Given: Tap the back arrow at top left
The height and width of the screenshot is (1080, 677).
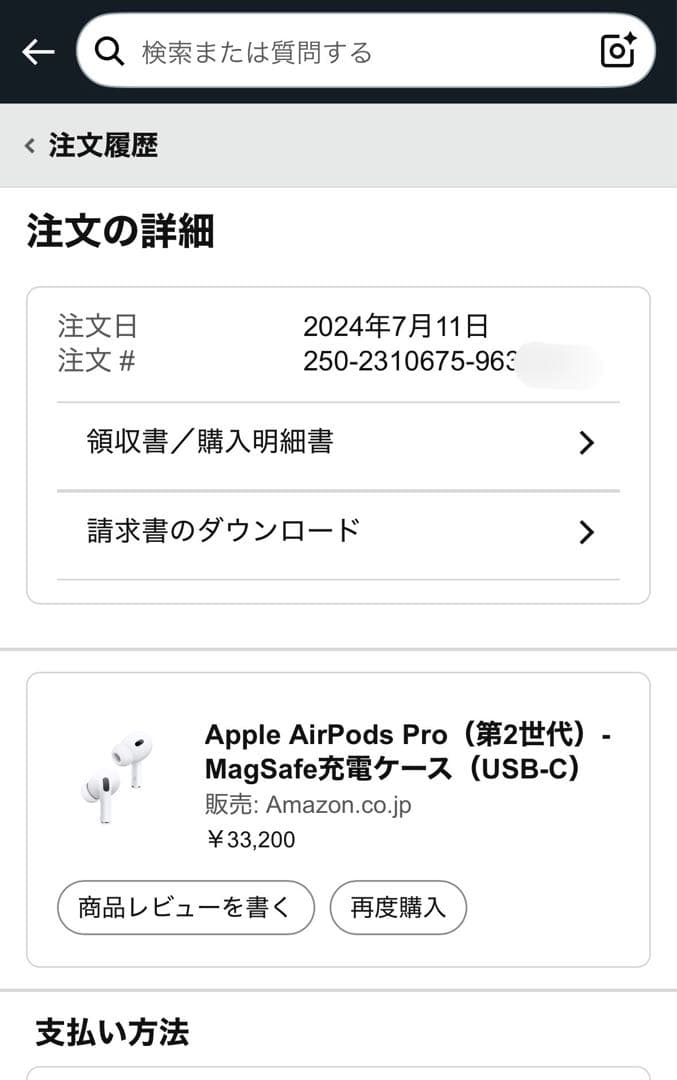Looking at the screenshot, I should [x=38, y=51].
